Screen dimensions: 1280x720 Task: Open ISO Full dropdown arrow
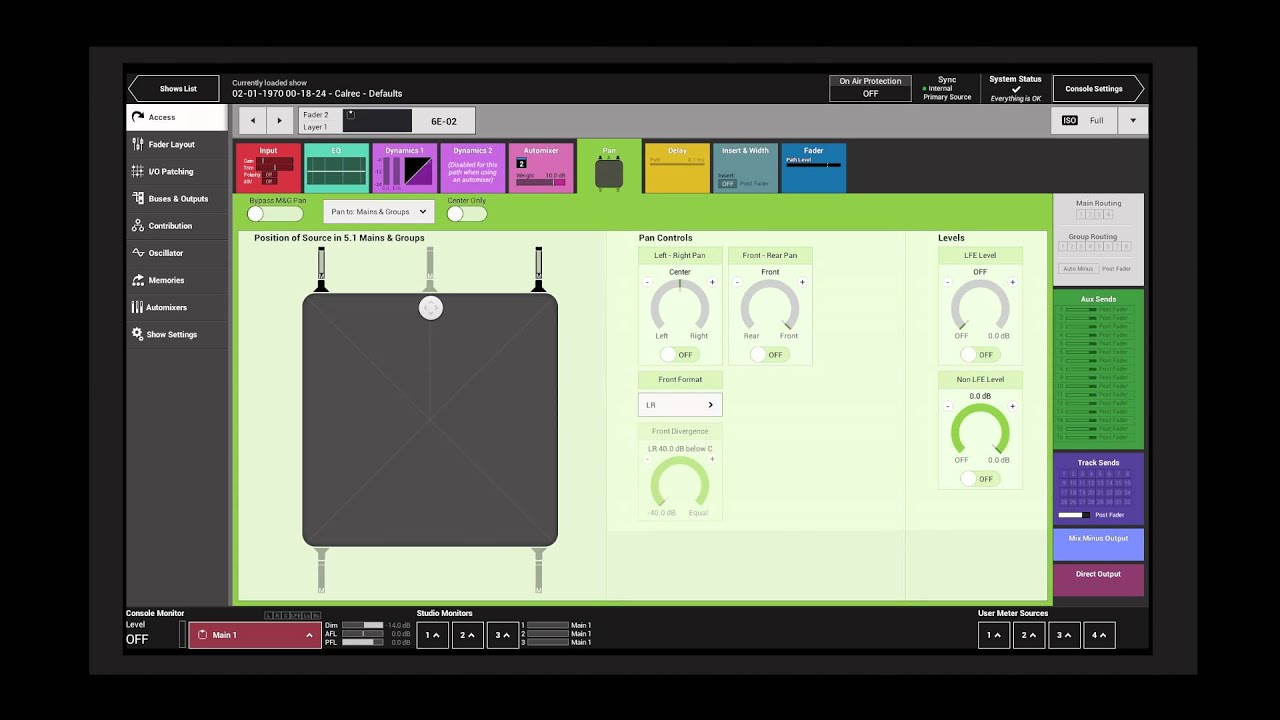click(1133, 120)
